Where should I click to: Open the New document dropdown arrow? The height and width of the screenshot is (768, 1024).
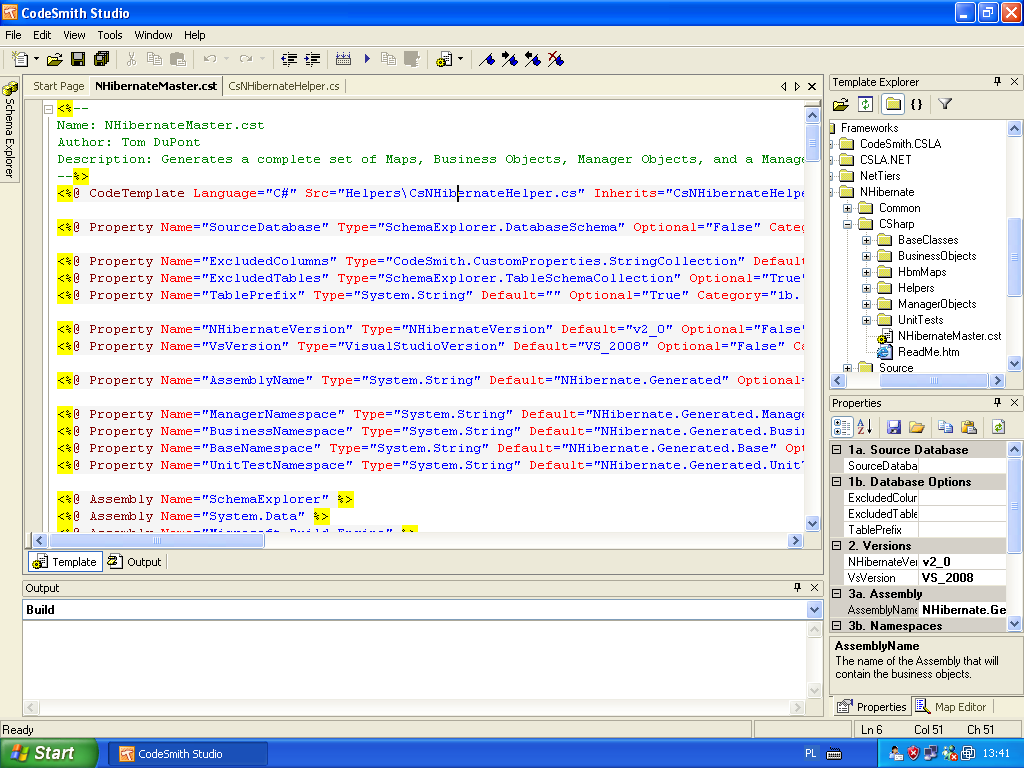pyautogui.click(x=37, y=59)
